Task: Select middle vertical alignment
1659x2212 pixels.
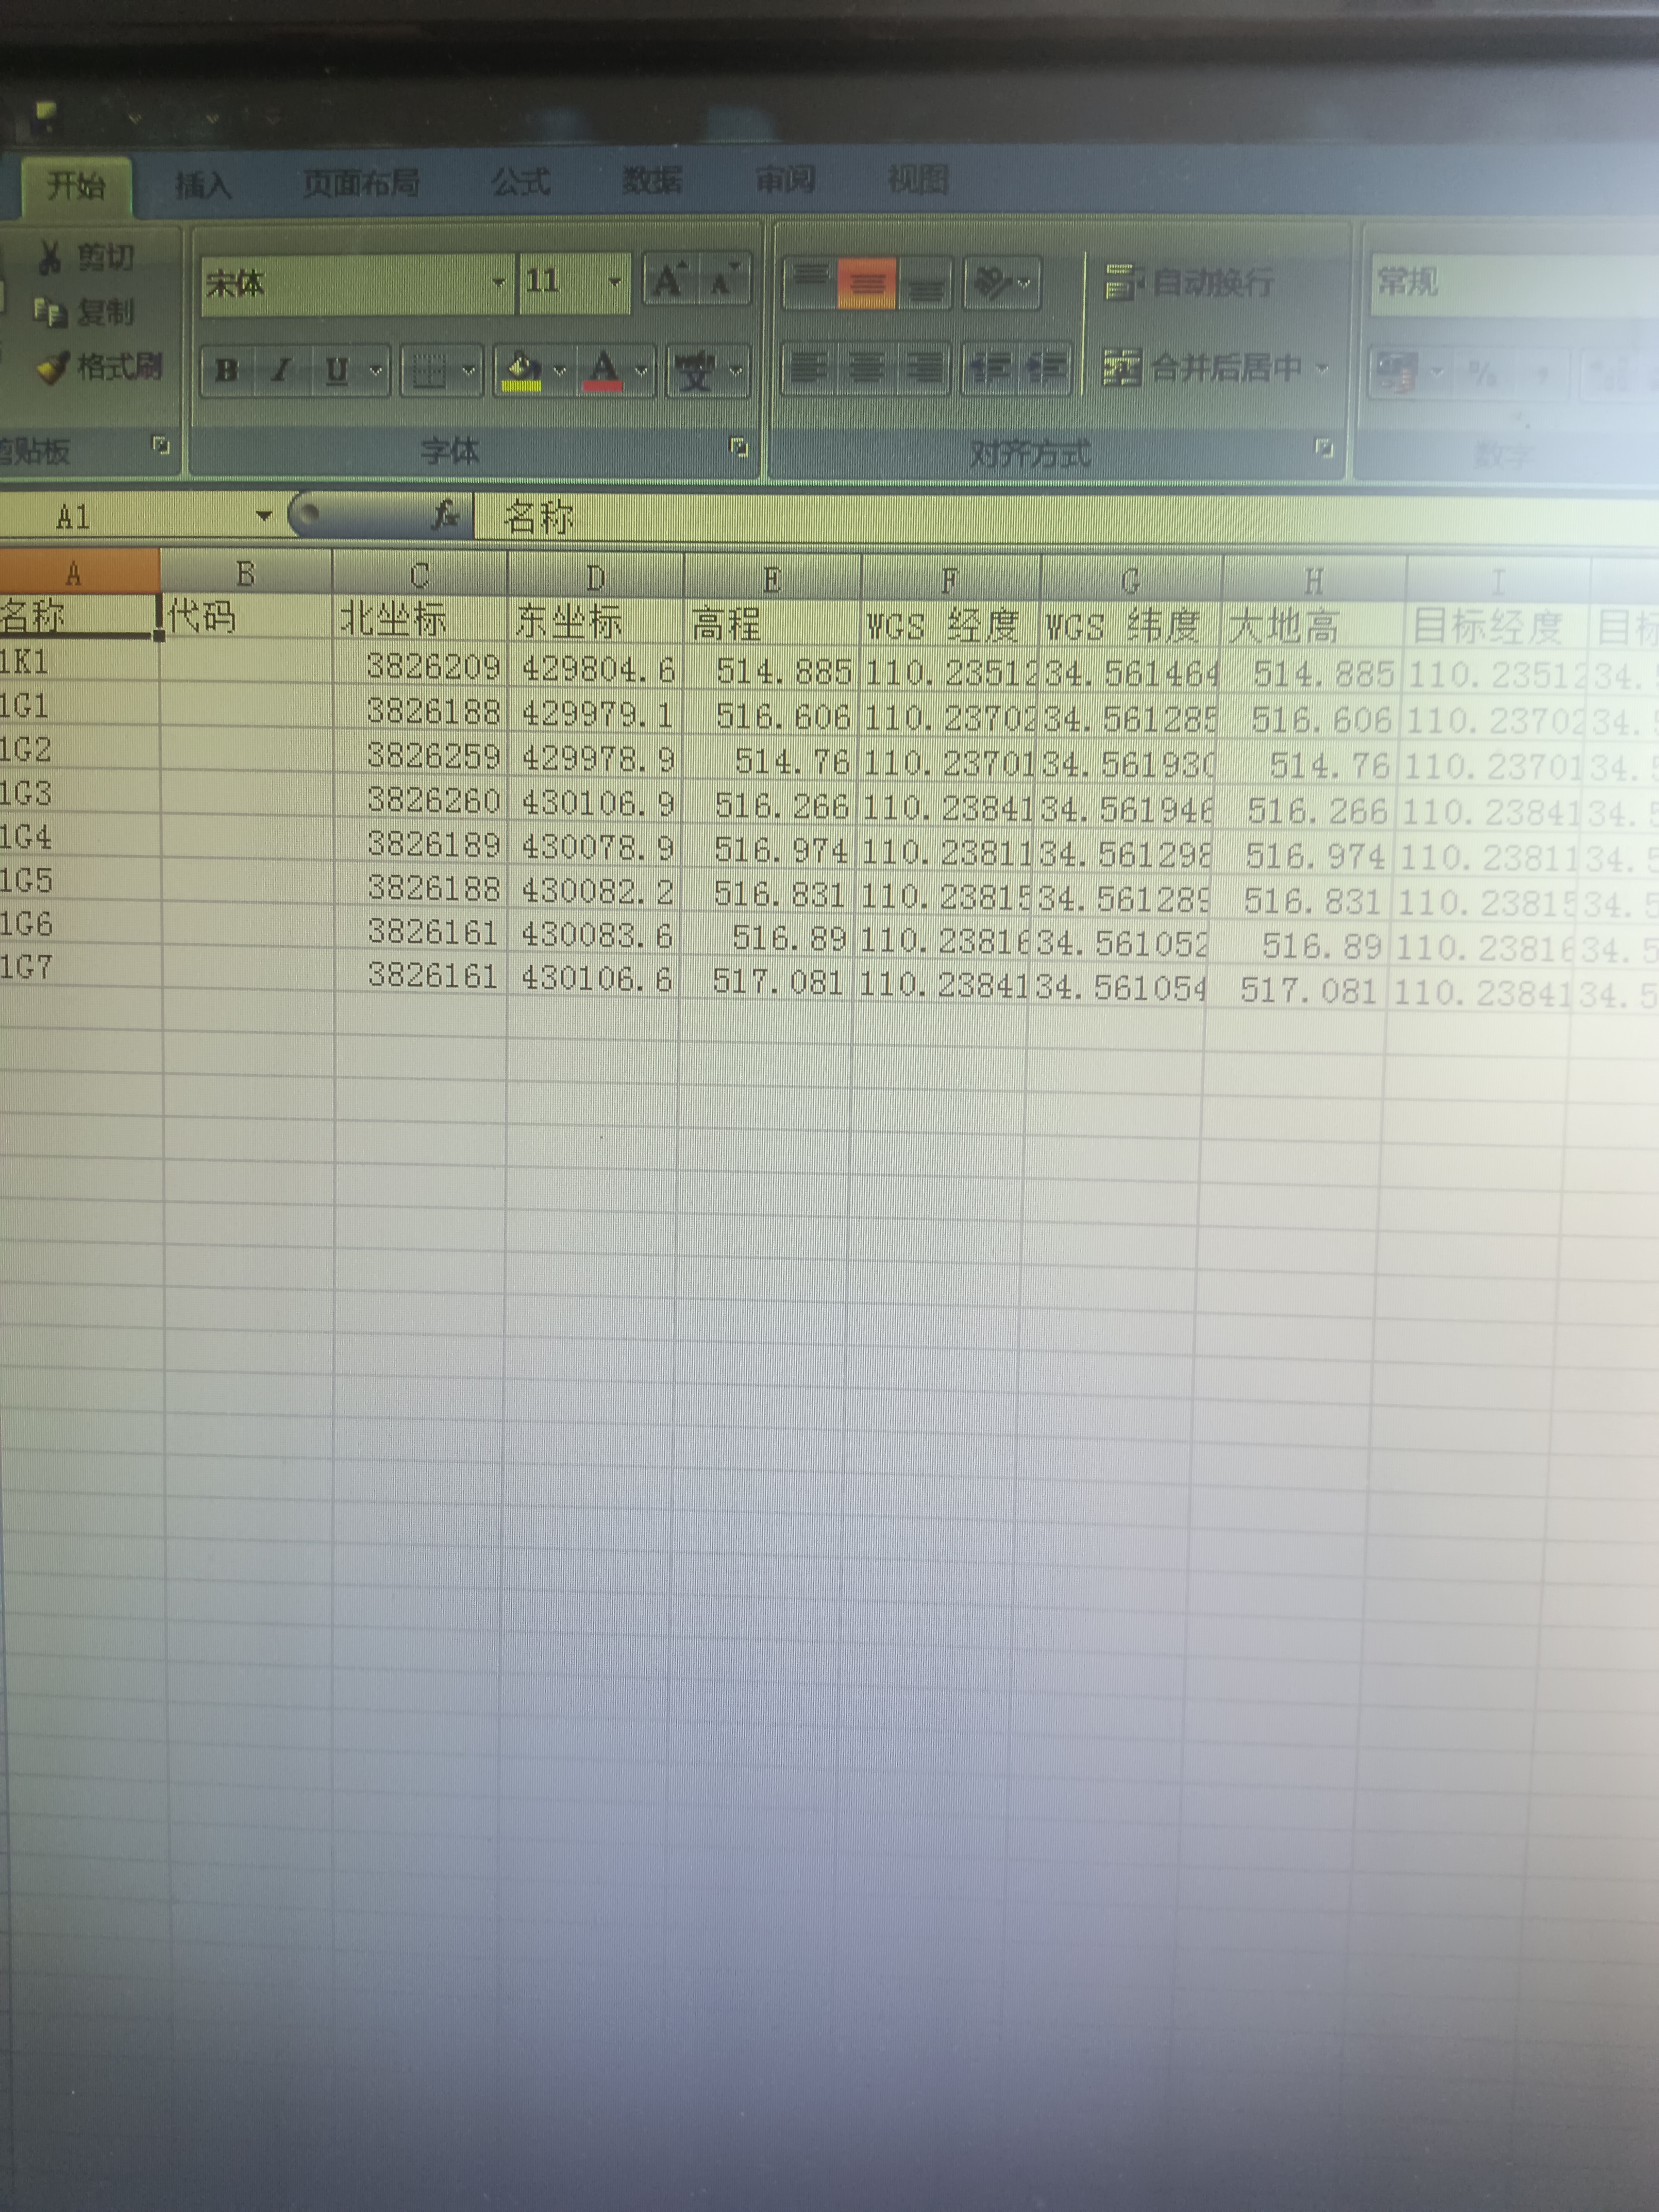Action: coord(867,284)
